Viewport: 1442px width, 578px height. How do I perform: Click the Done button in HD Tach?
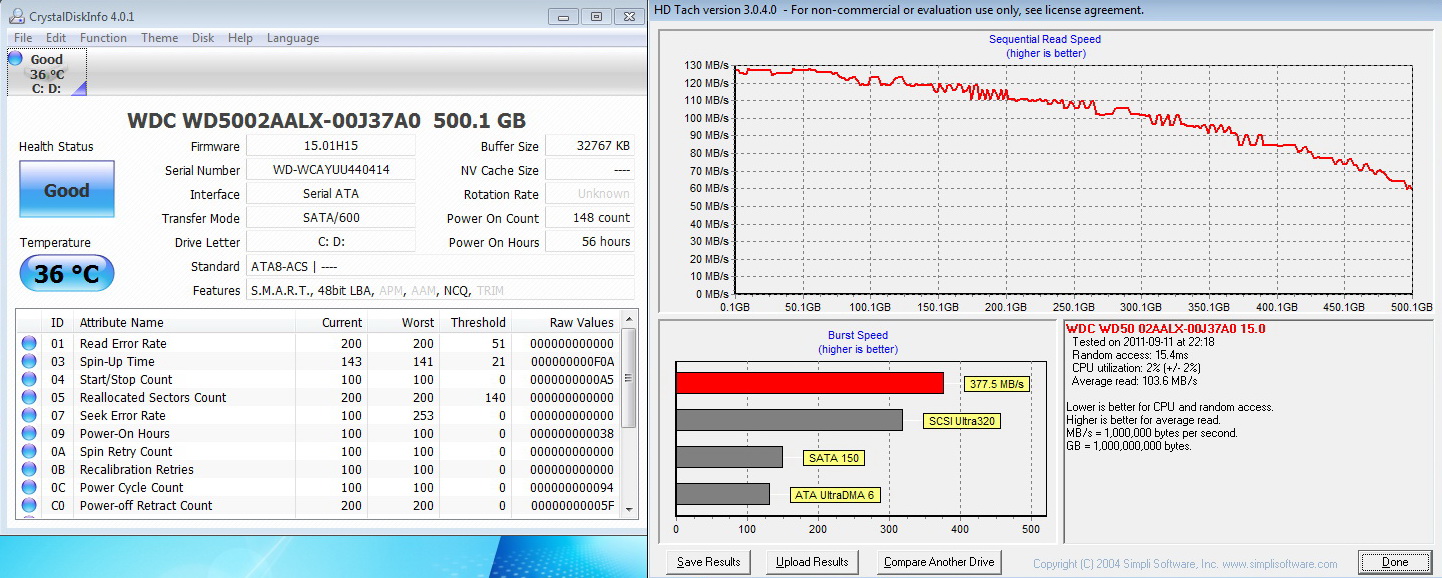coord(1394,562)
